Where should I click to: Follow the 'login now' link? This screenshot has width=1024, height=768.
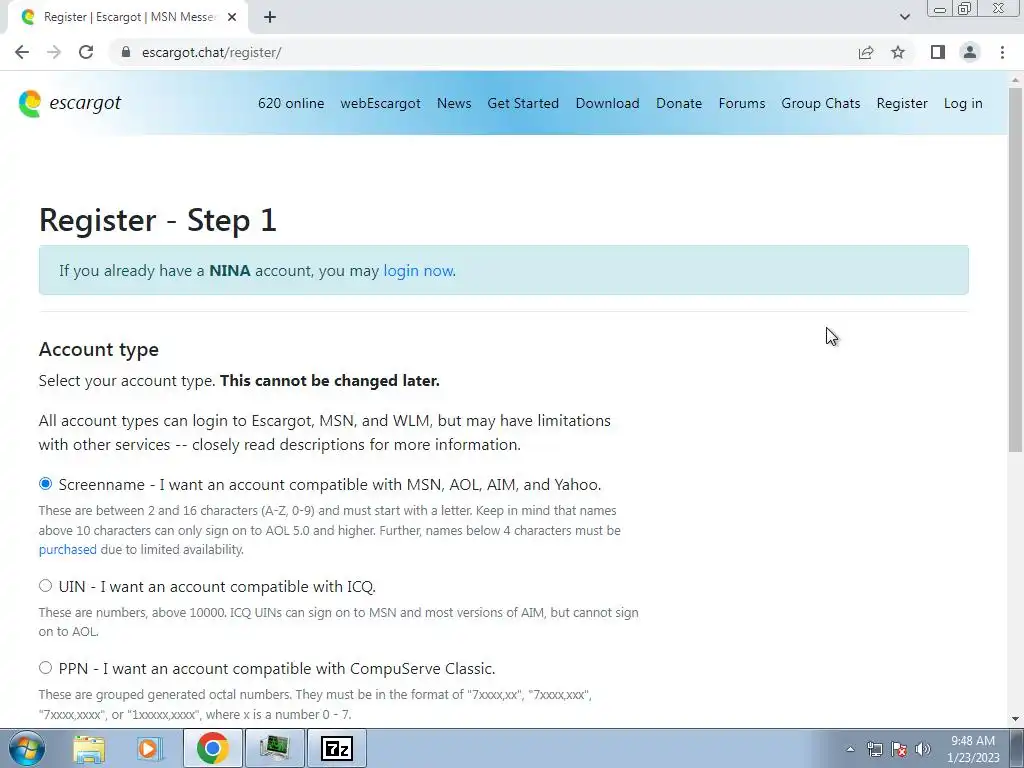(418, 270)
